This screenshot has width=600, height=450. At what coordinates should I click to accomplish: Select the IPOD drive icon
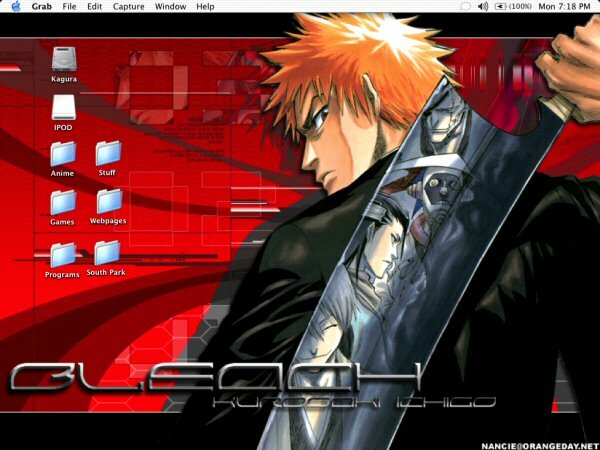pos(64,108)
